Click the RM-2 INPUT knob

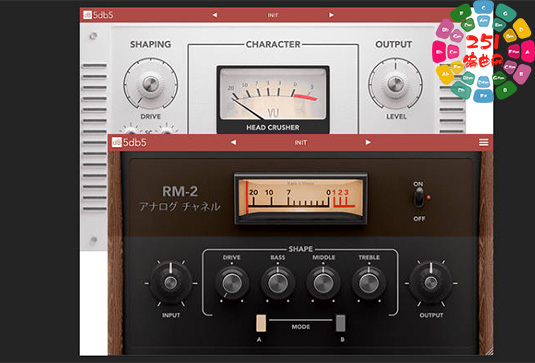[171, 282]
